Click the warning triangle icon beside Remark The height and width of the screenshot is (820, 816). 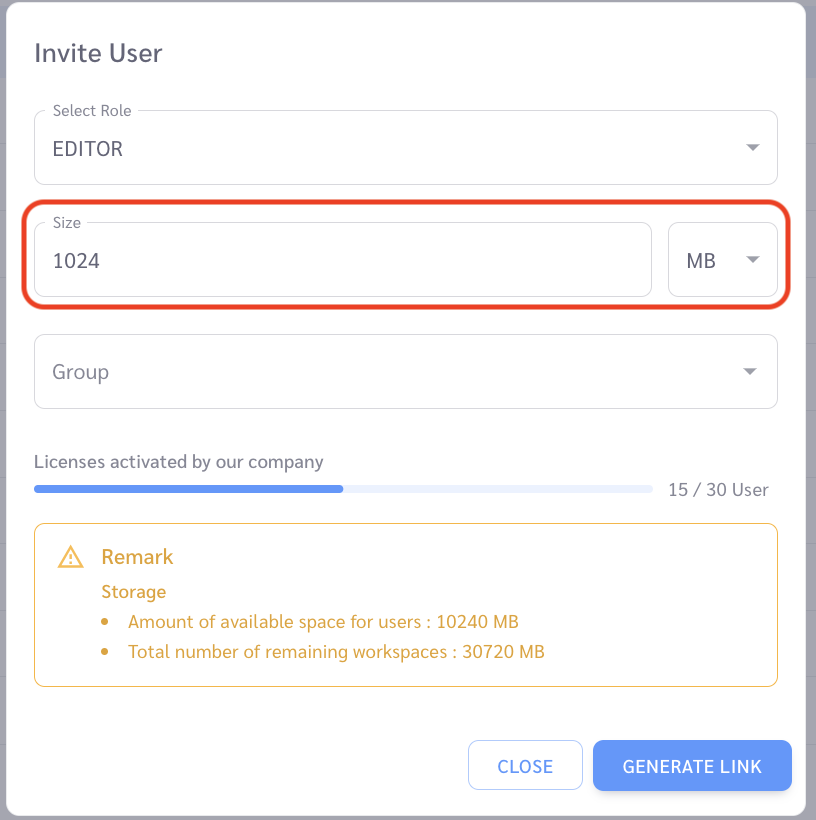(71, 556)
